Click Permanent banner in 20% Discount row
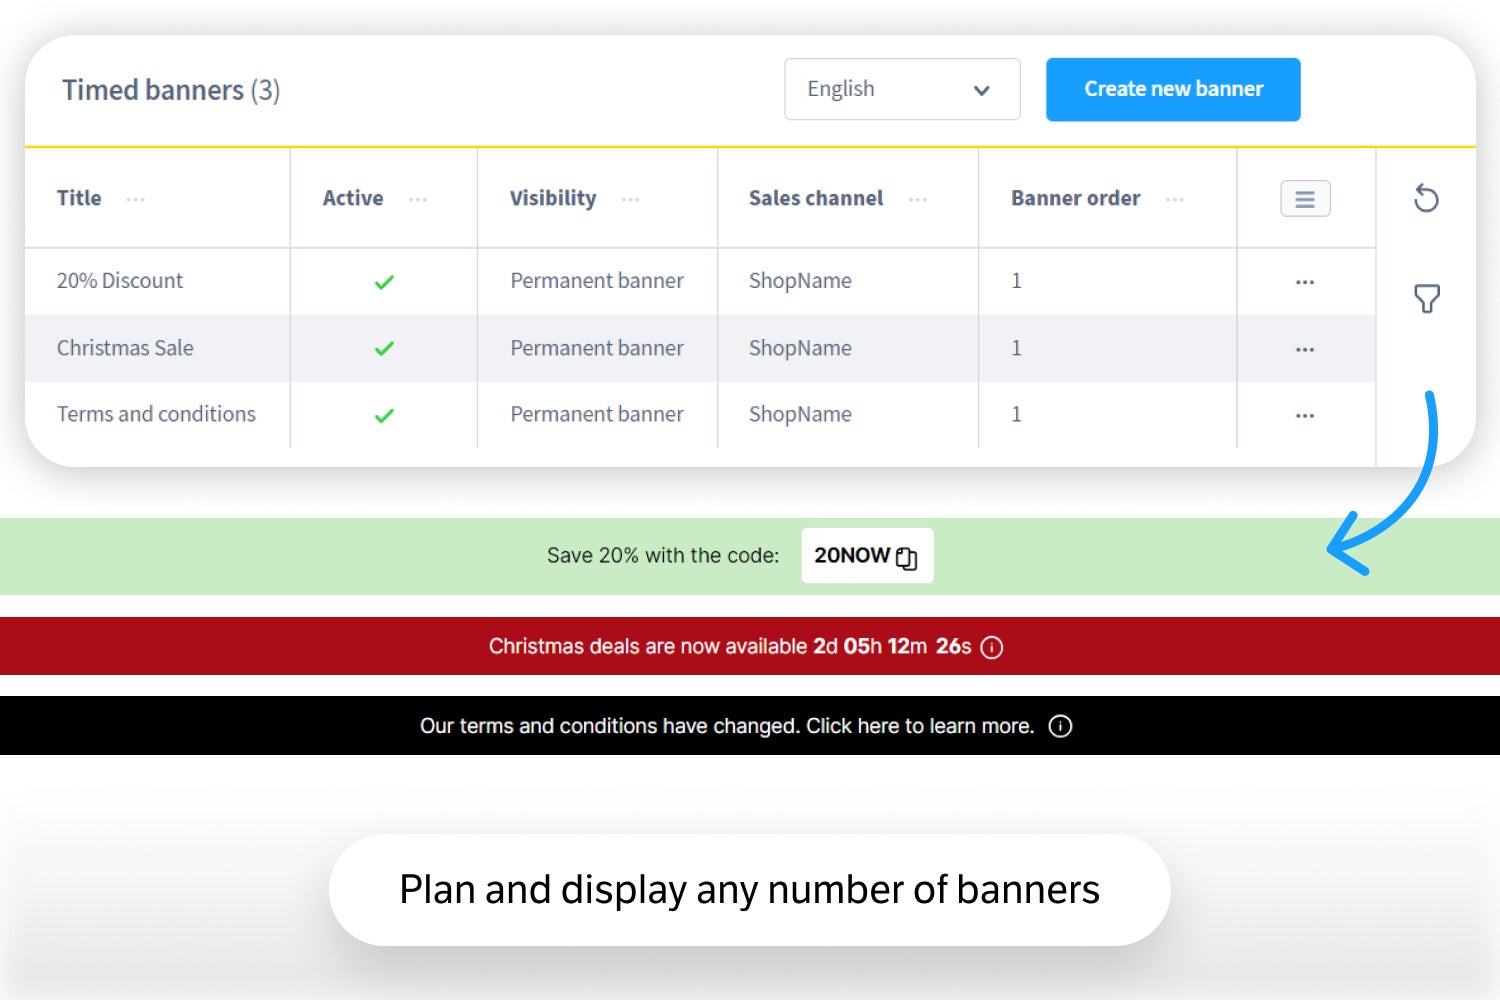Image resolution: width=1500 pixels, height=1000 pixels. pyautogui.click(x=597, y=281)
